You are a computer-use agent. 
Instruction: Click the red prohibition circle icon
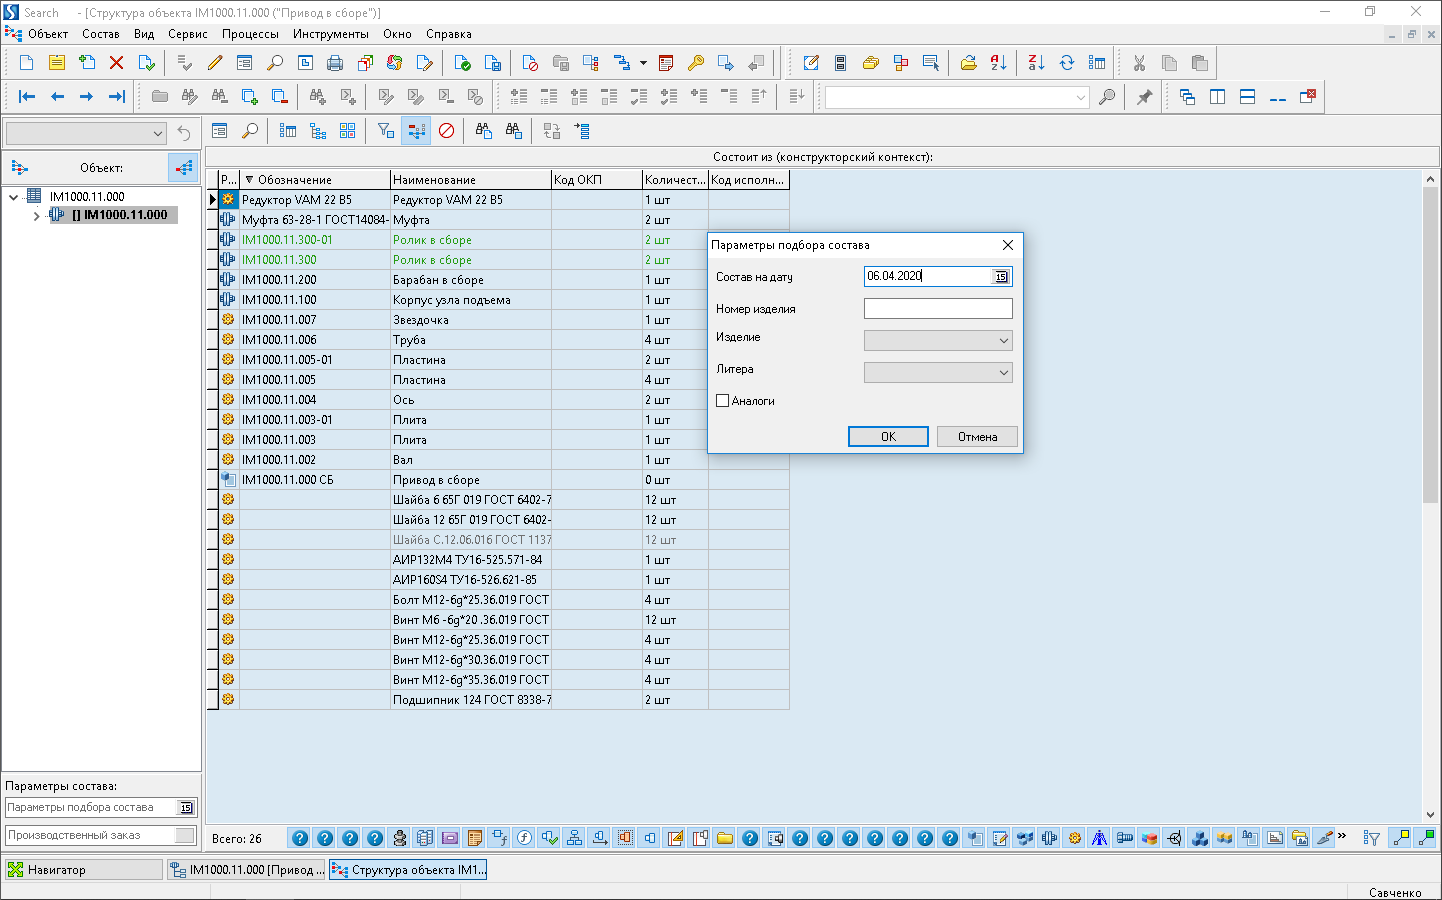point(447,131)
